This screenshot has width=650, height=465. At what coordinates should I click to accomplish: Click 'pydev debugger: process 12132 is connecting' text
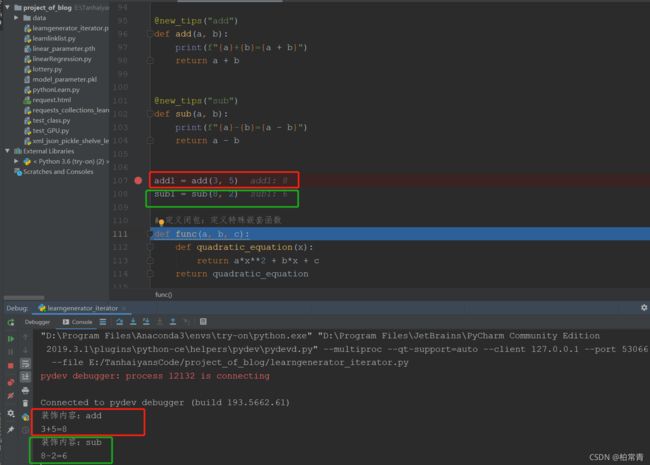coord(155,376)
